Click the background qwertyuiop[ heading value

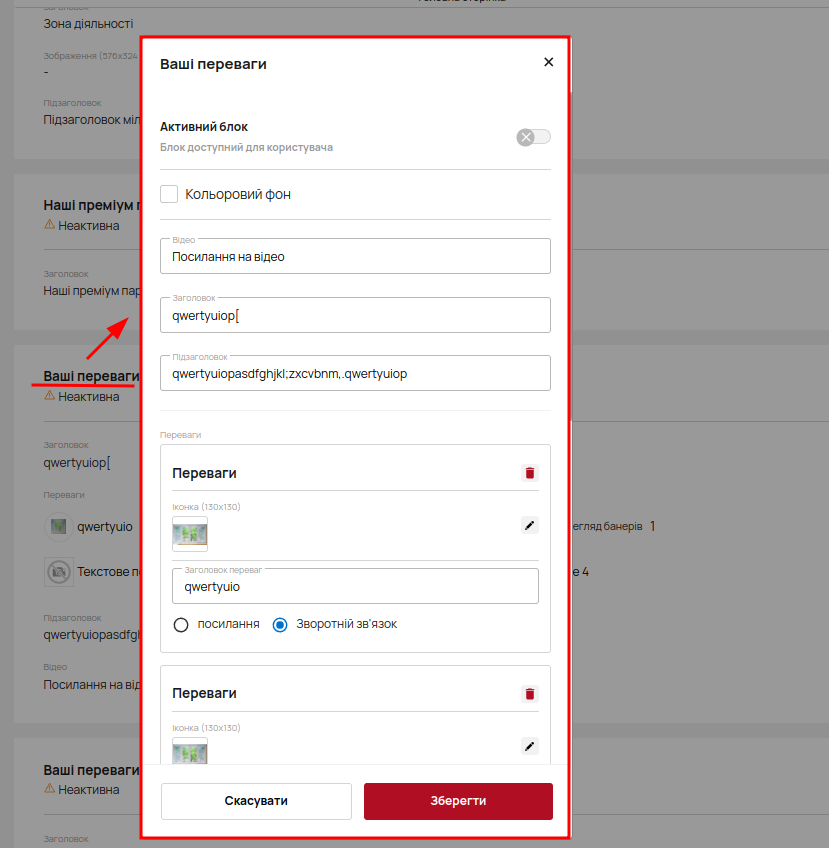pyautogui.click(x=77, y=463)
